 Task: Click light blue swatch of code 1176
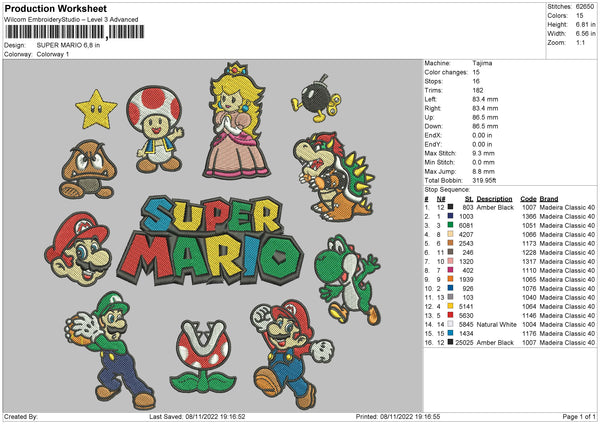tap(450, 333)
